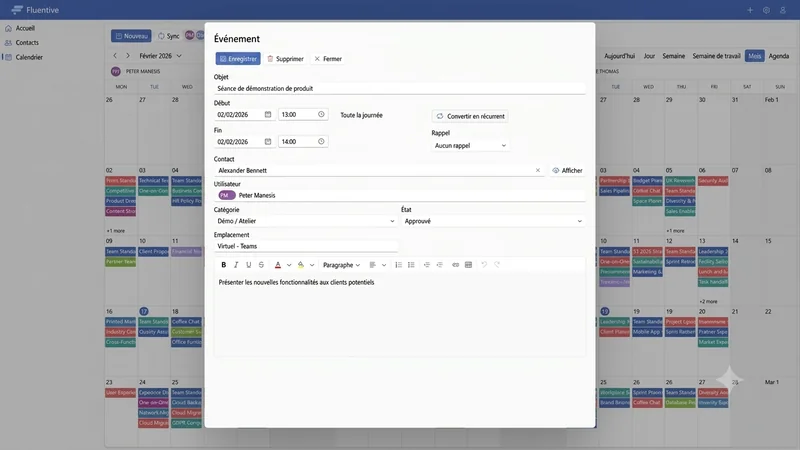Image resolution: width=800 pixels, height=450 pixels.
Task: Save the event with Enregistrer
Action: coord(238,59)
